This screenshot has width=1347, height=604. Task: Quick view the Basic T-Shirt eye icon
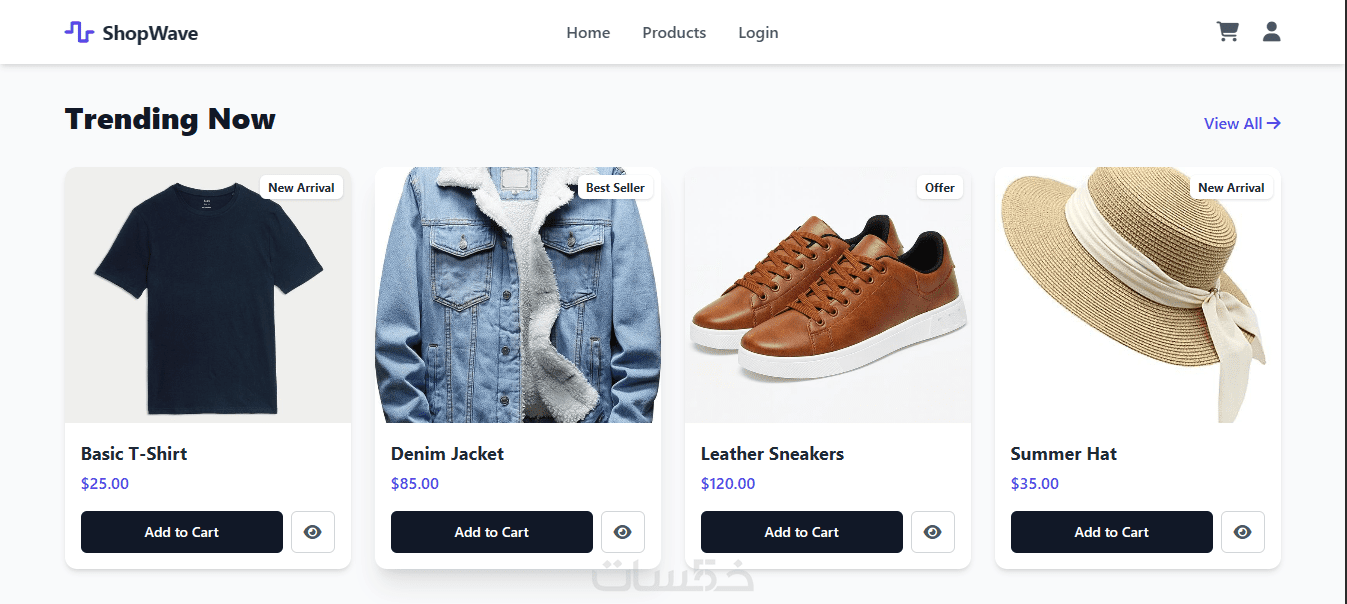pos(312,532)
